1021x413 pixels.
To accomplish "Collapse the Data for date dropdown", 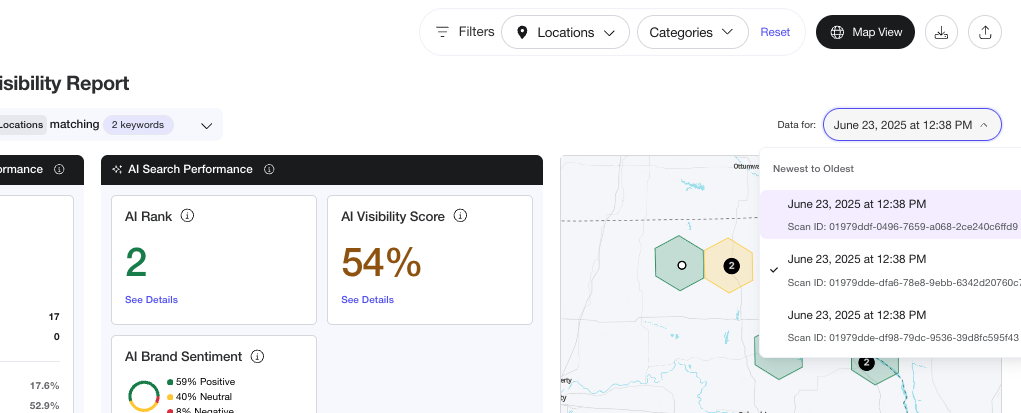I will (911, 125).
